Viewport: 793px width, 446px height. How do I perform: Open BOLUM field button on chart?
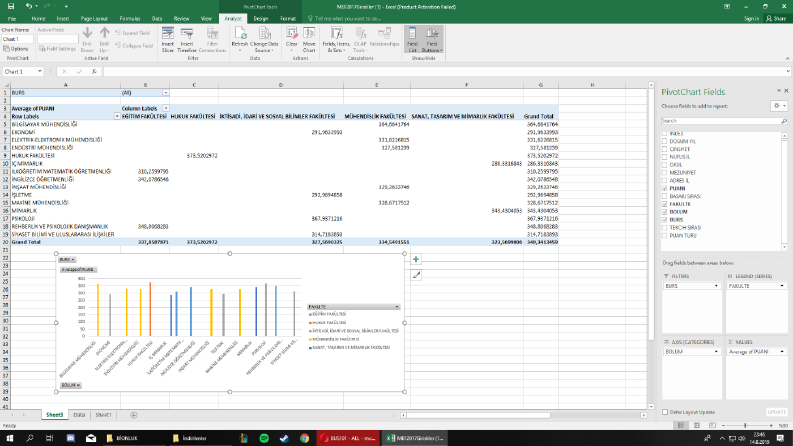70,385
